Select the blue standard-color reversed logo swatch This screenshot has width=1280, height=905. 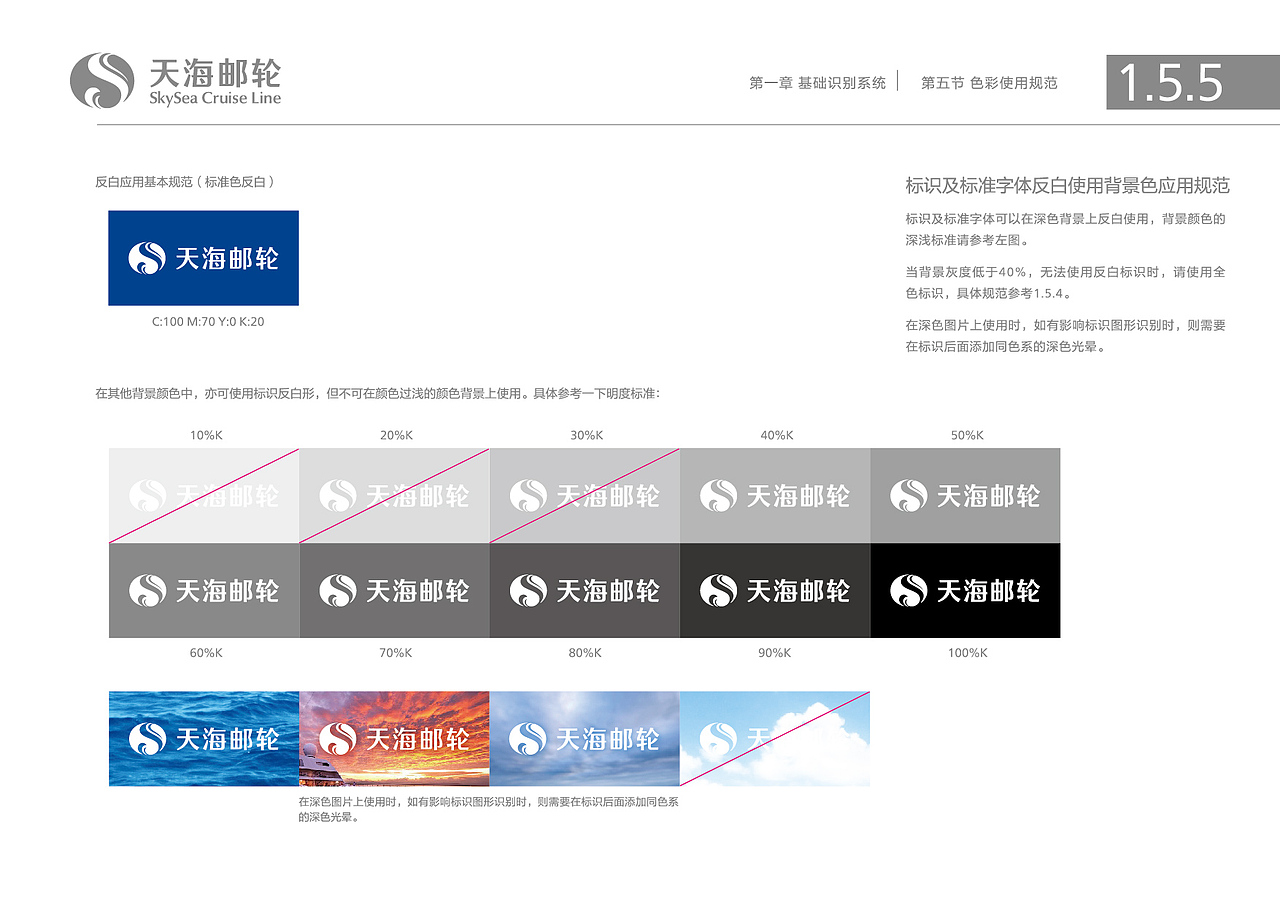point(204,258)
